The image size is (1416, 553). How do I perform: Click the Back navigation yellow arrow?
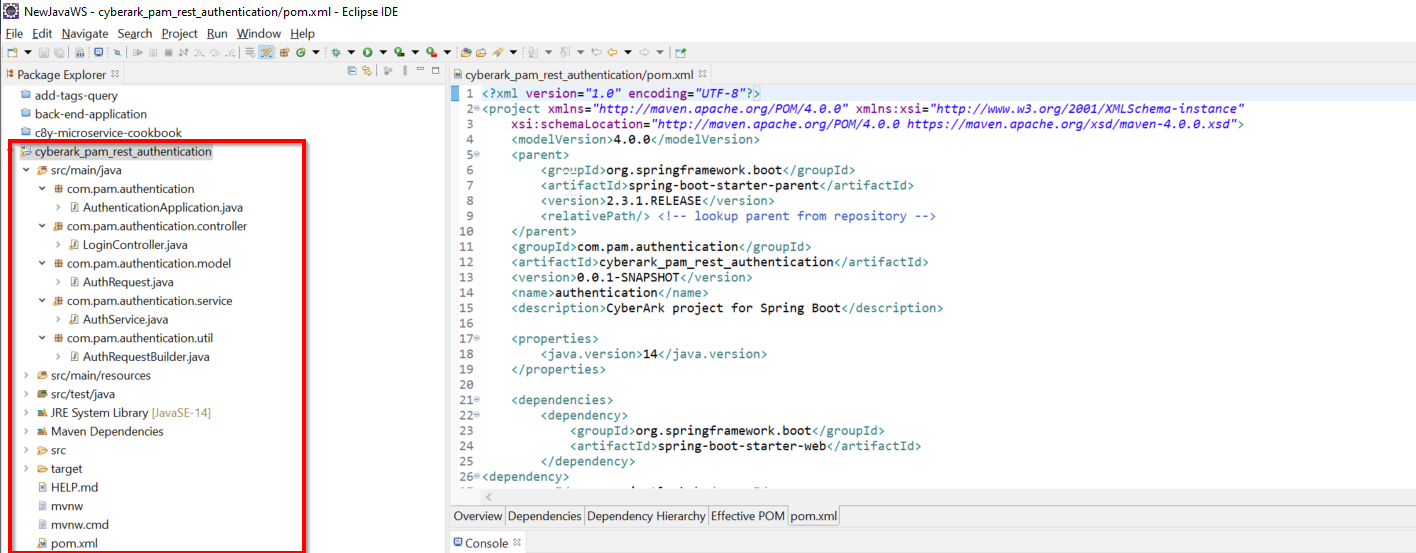pyautogui.click(x=612, y=52)
